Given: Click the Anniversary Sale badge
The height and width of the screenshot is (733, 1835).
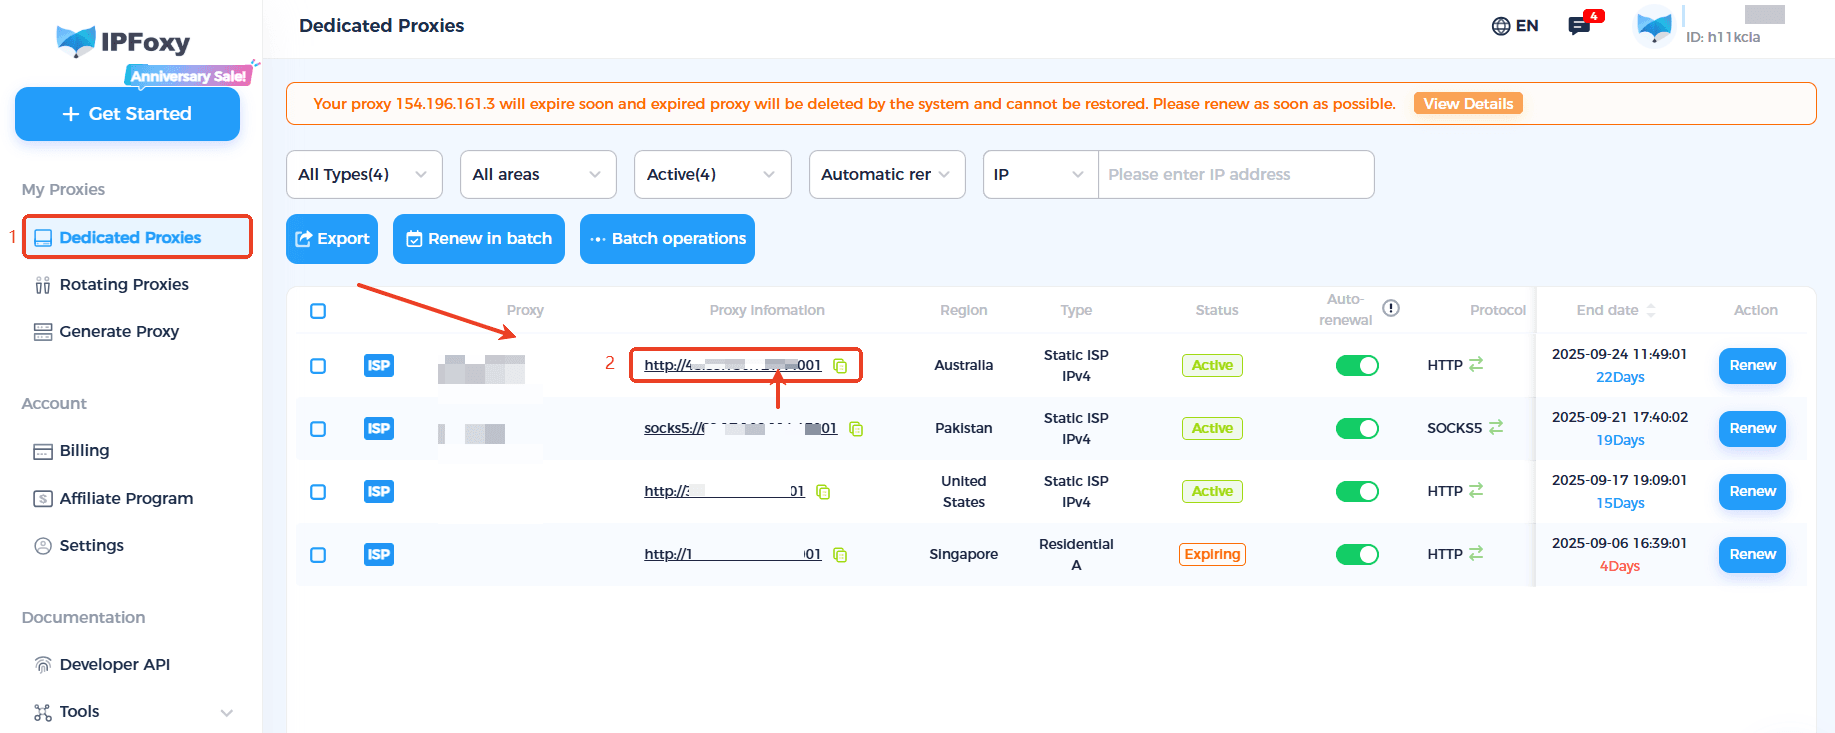Looking at the screenshot, I should pos(188,76).
